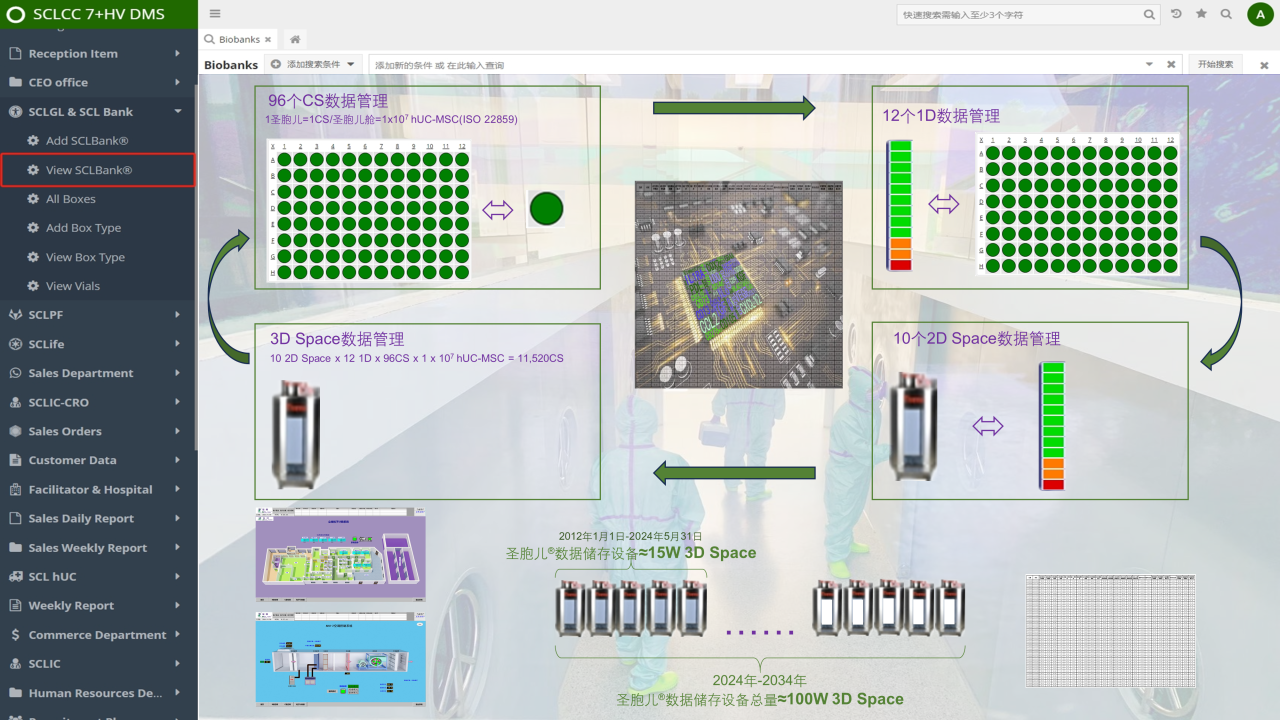Click the spreadsheet table thumbnail

pos(1111,631)
